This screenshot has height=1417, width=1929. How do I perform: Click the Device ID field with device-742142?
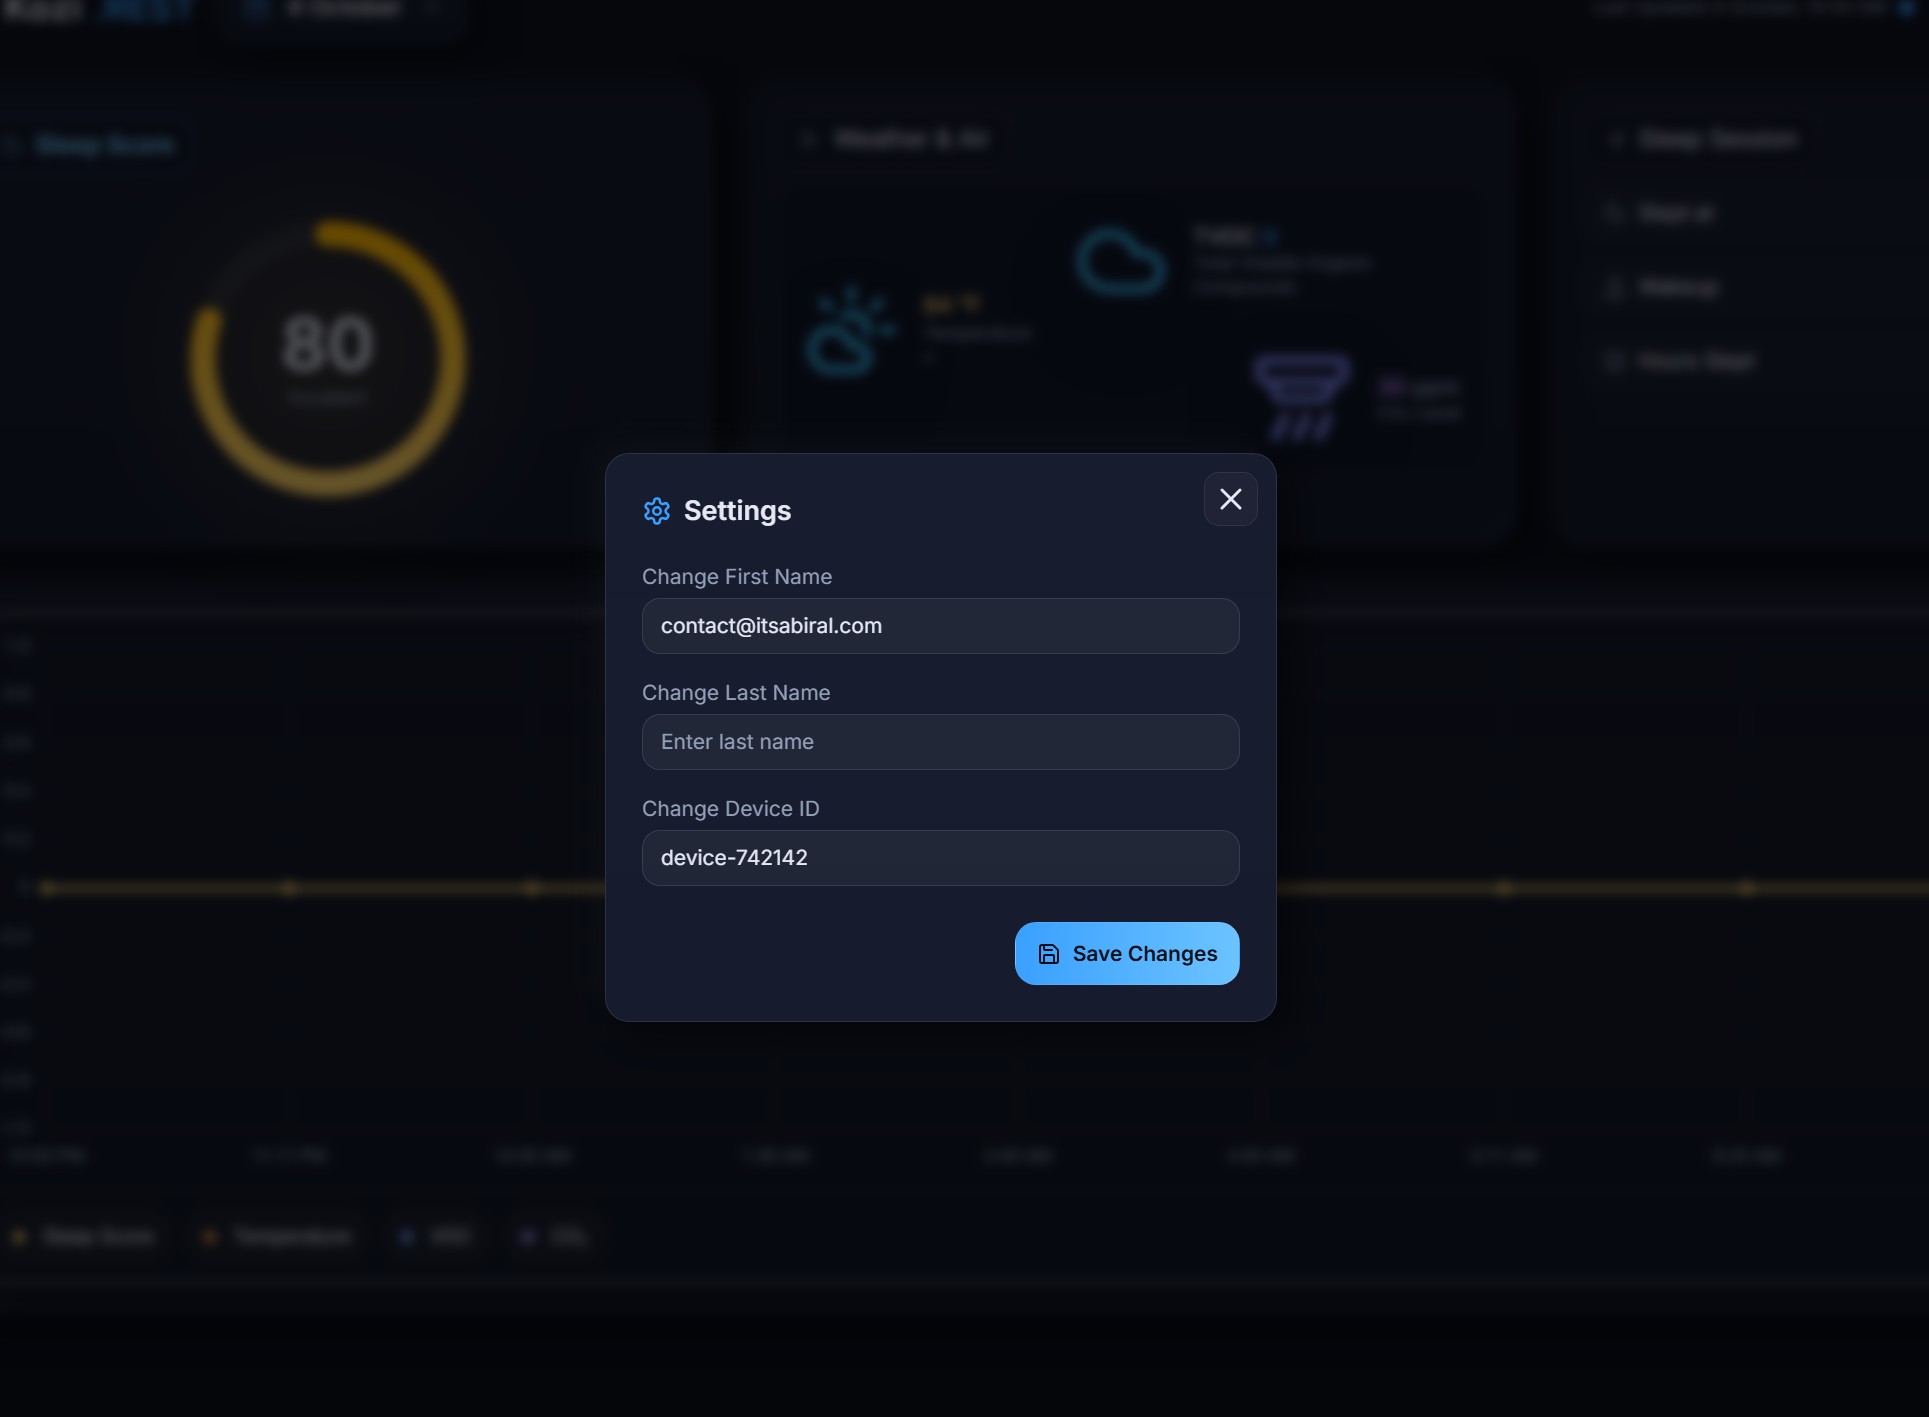(940, 858)
